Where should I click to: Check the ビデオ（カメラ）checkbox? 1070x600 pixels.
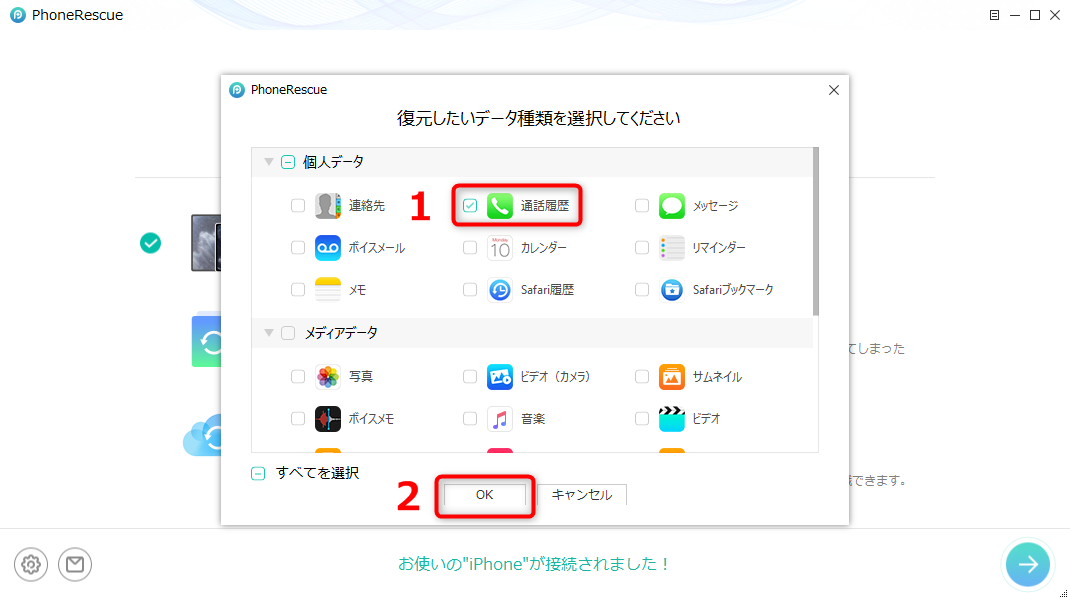(469, 376)
